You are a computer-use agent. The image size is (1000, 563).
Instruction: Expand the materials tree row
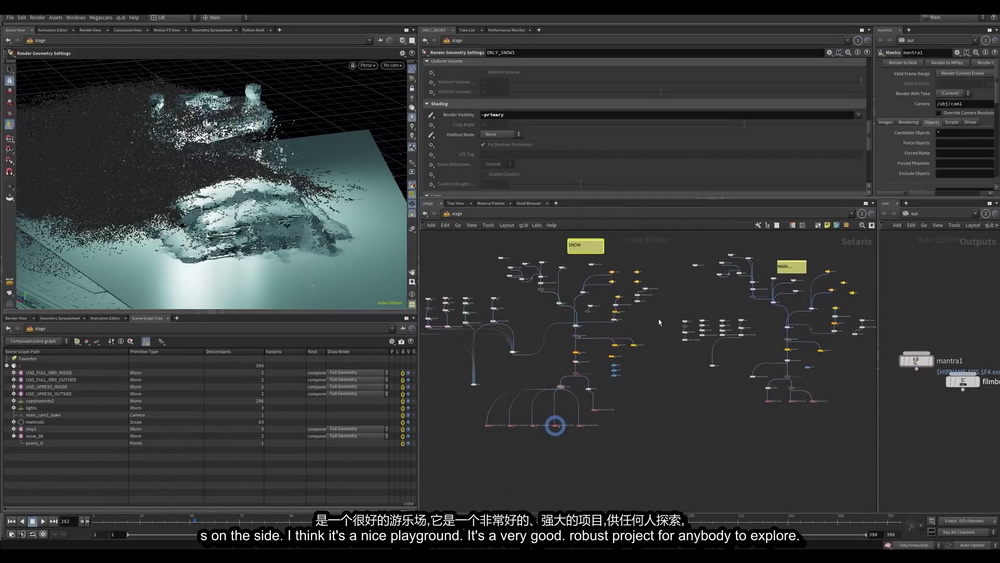[13, 422]
